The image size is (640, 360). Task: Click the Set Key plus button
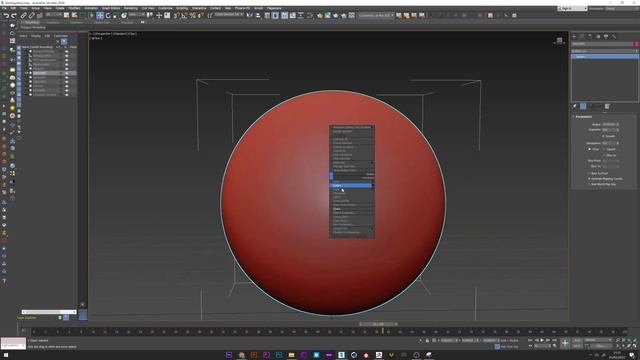(x=565, y=343)
